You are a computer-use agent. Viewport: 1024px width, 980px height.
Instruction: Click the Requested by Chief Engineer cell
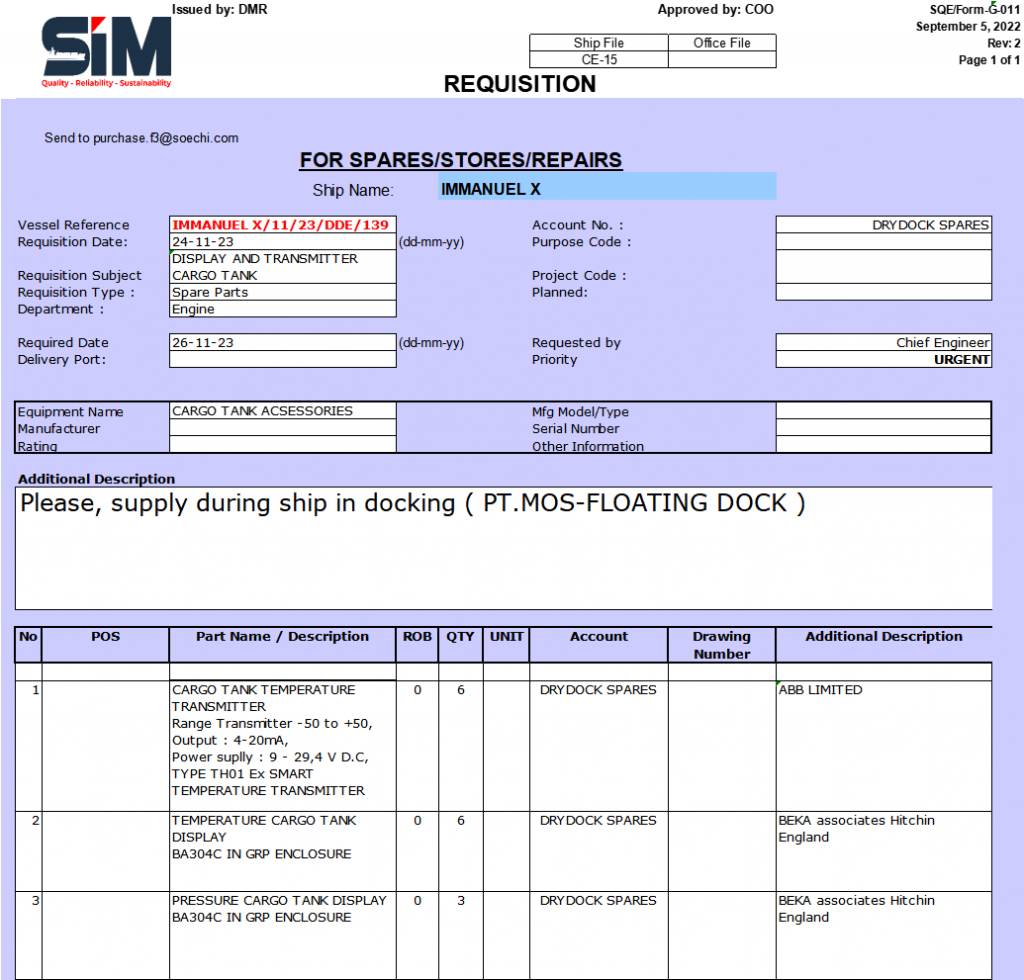point(883,343)
